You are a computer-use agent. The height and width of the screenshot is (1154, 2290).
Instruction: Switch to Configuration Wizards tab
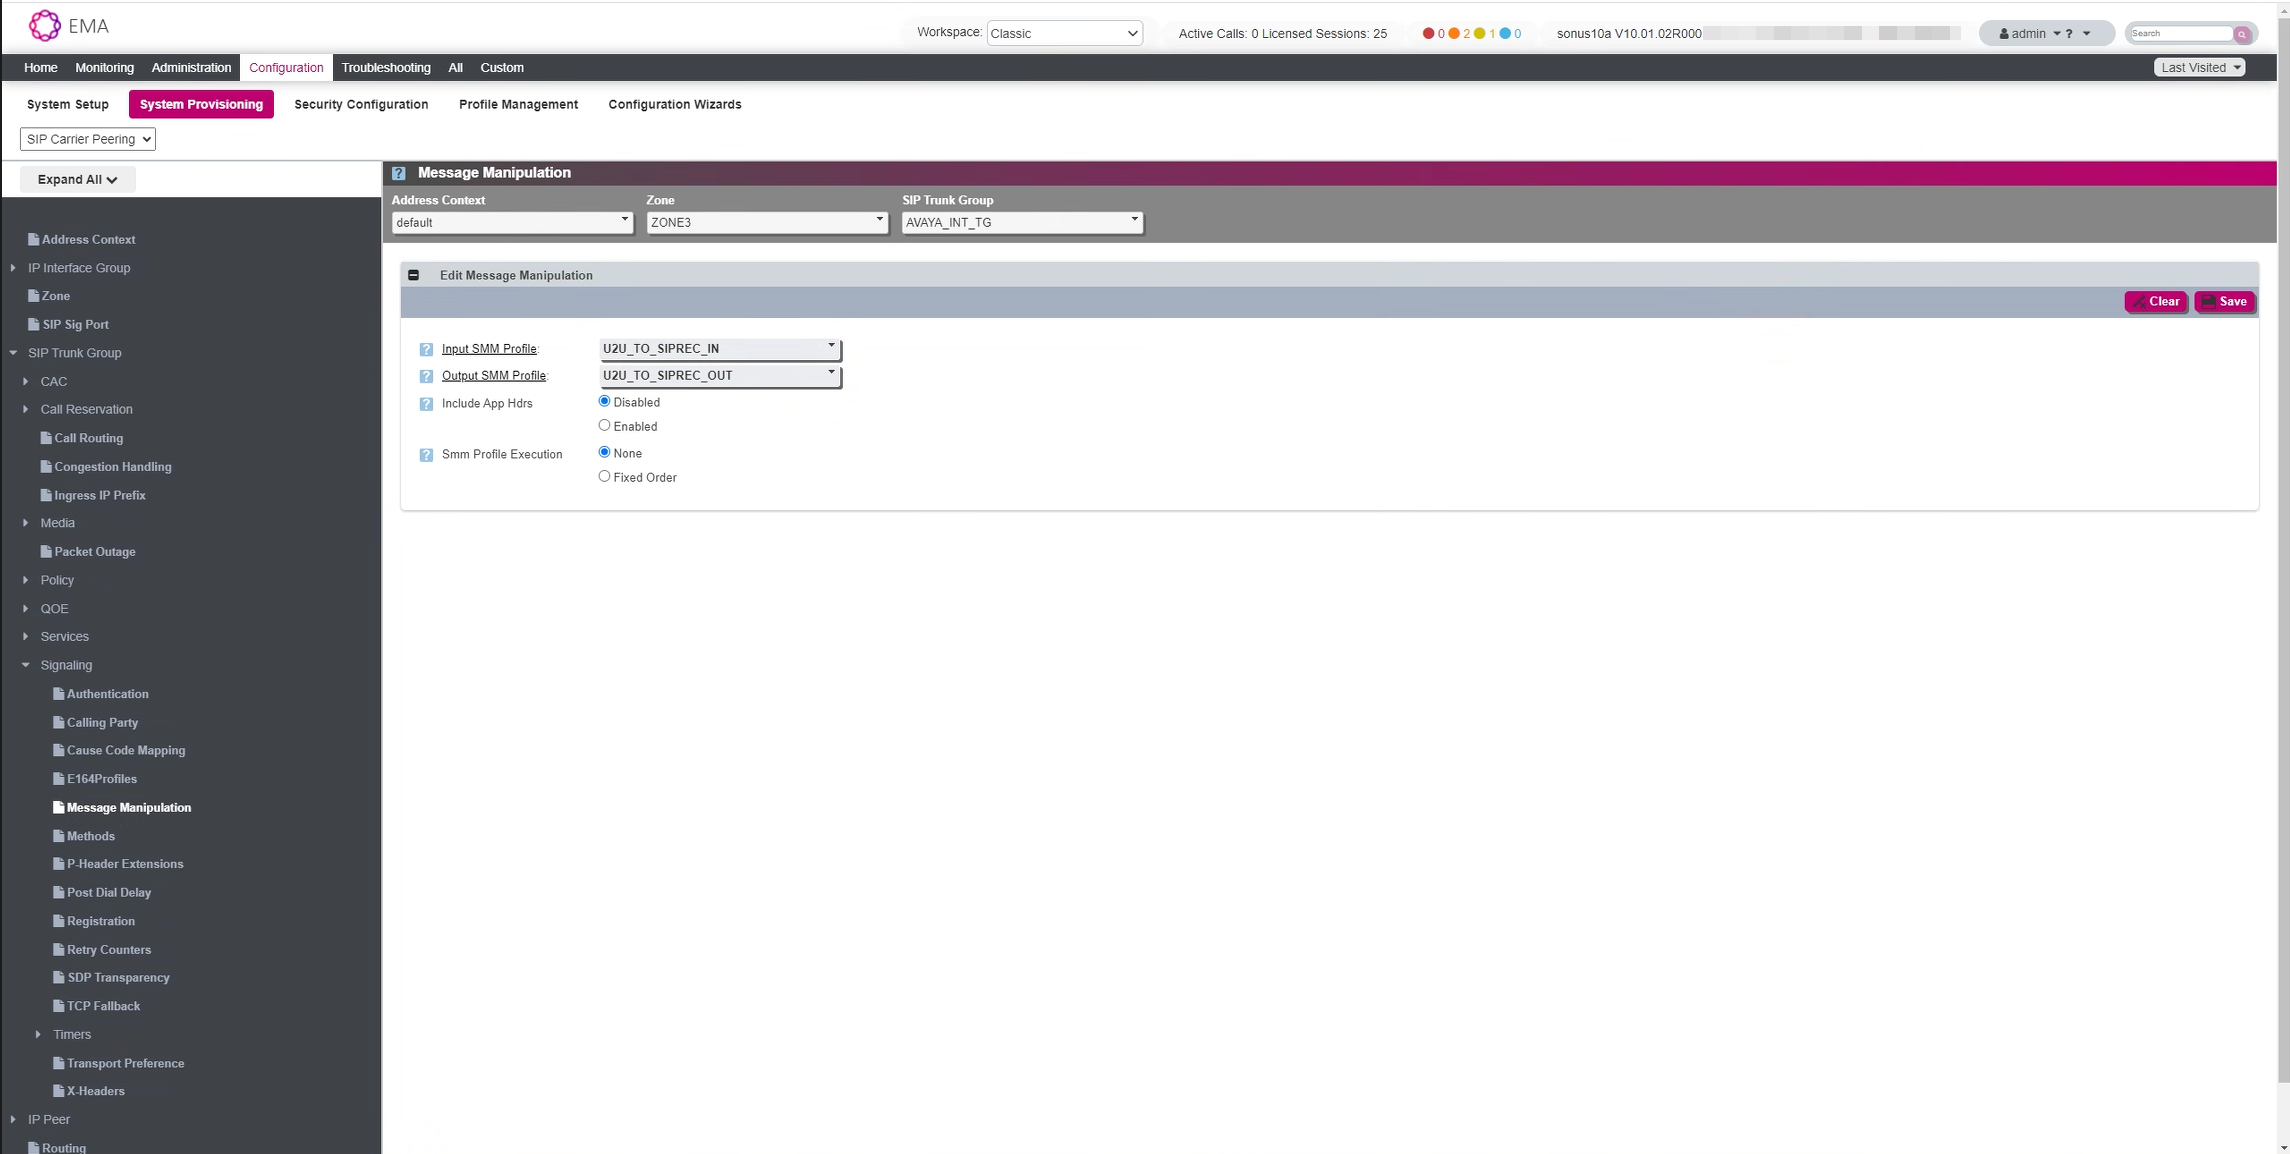[675, 105]
